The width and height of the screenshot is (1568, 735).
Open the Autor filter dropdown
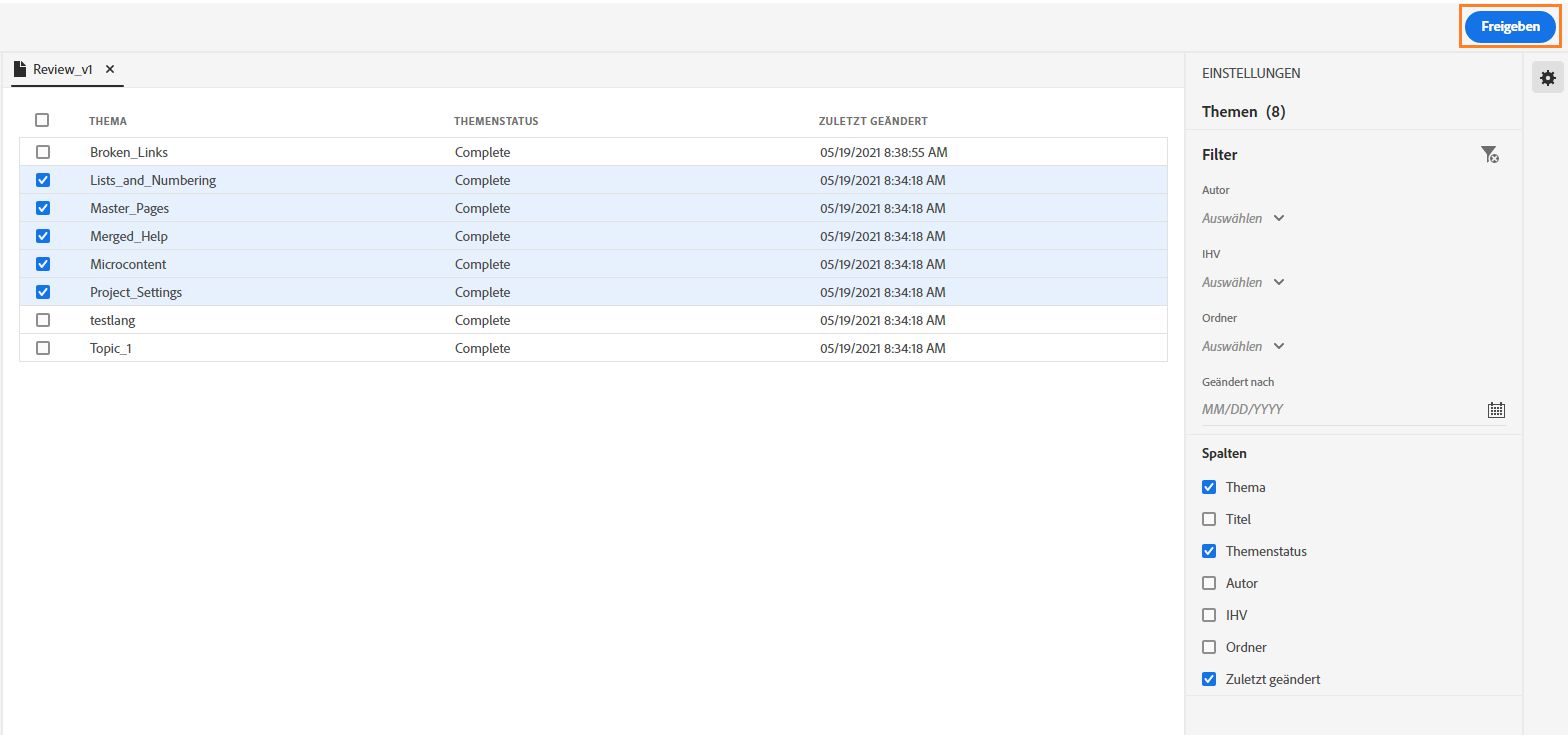(x=1243, y=218)
